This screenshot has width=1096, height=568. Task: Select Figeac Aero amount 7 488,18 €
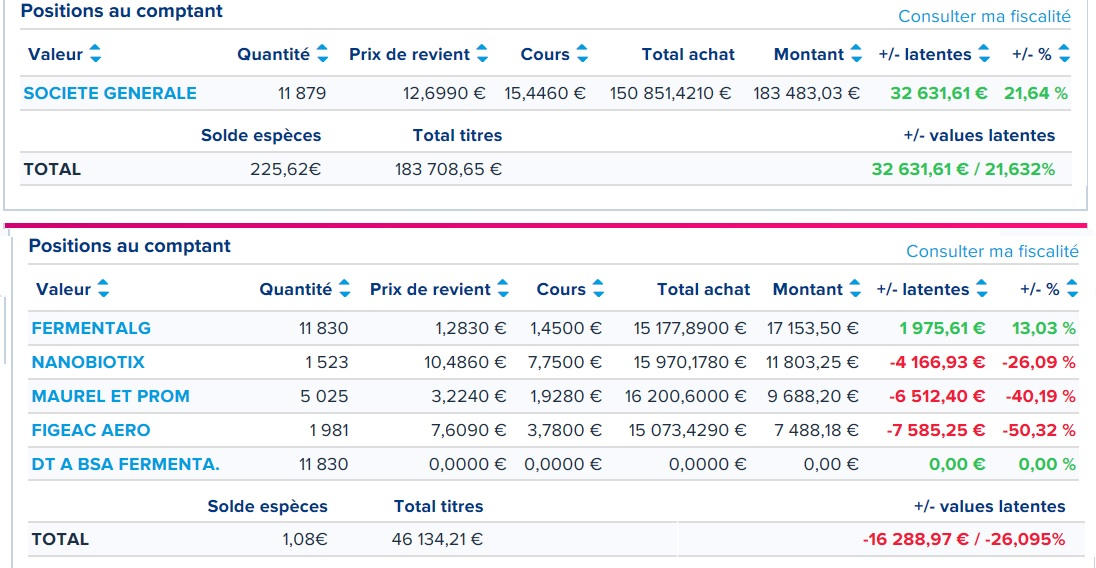pyautogui.click(x=816, y=430)
